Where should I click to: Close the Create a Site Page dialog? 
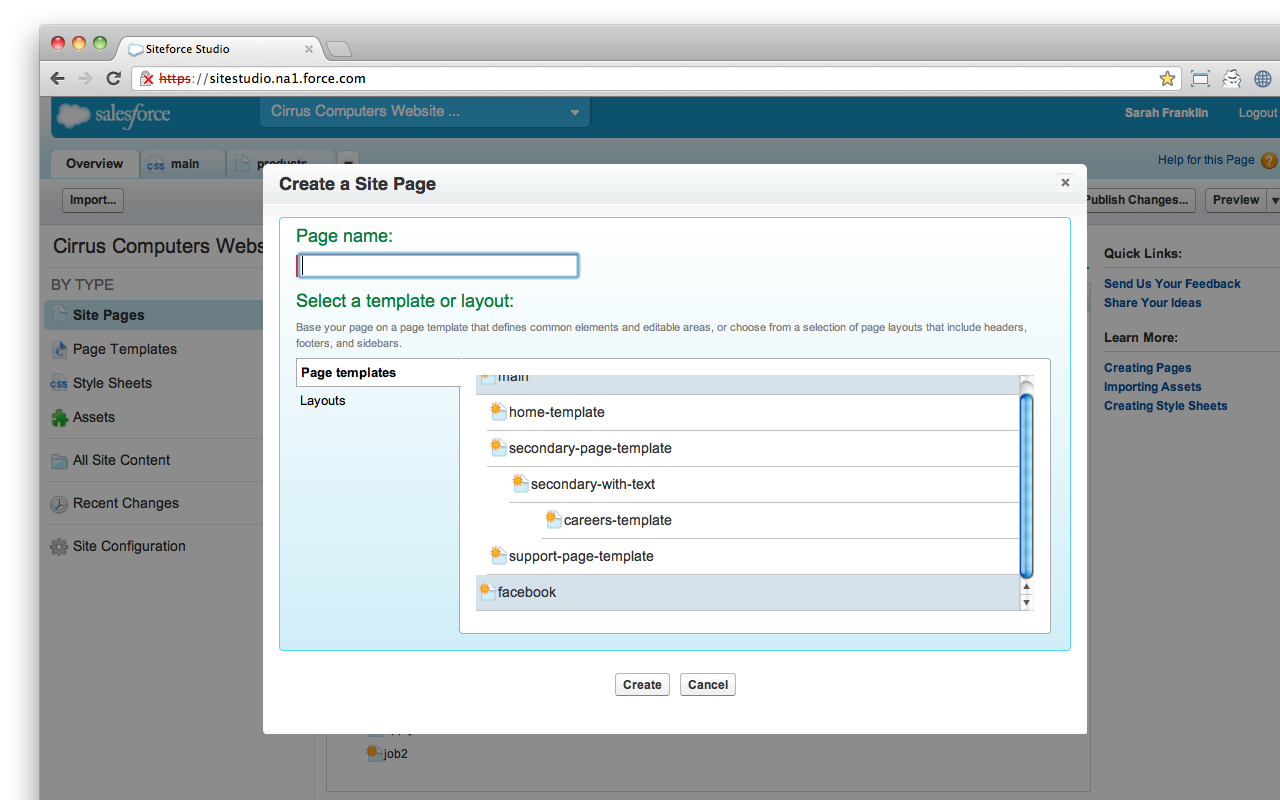pyautogui.click(x=1065, y=182)
